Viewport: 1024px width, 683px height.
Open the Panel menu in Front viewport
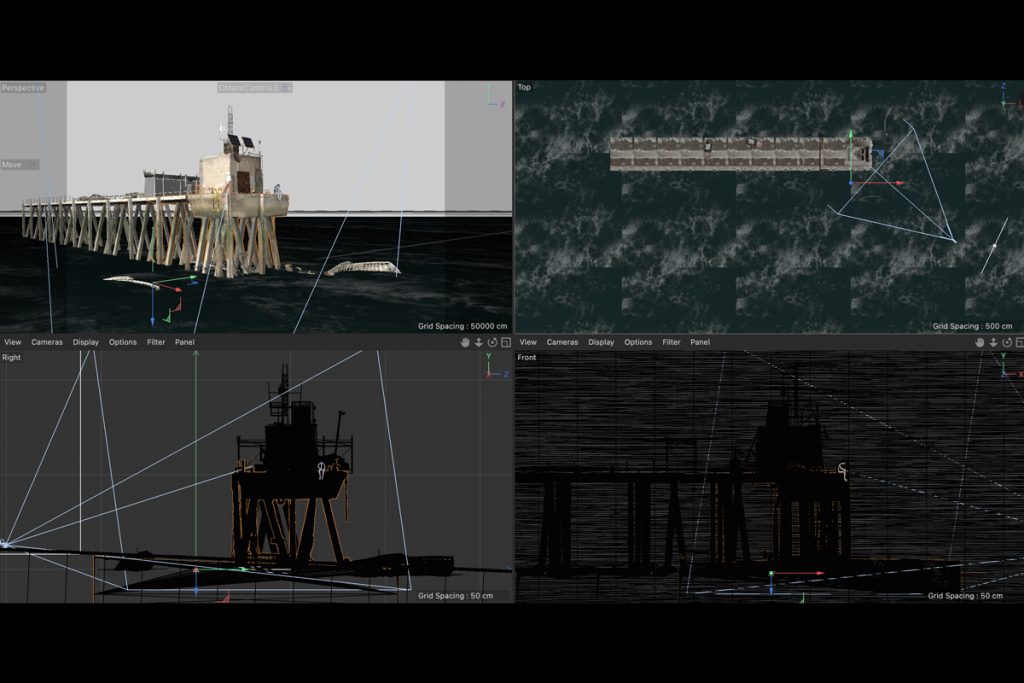point(699,342)
